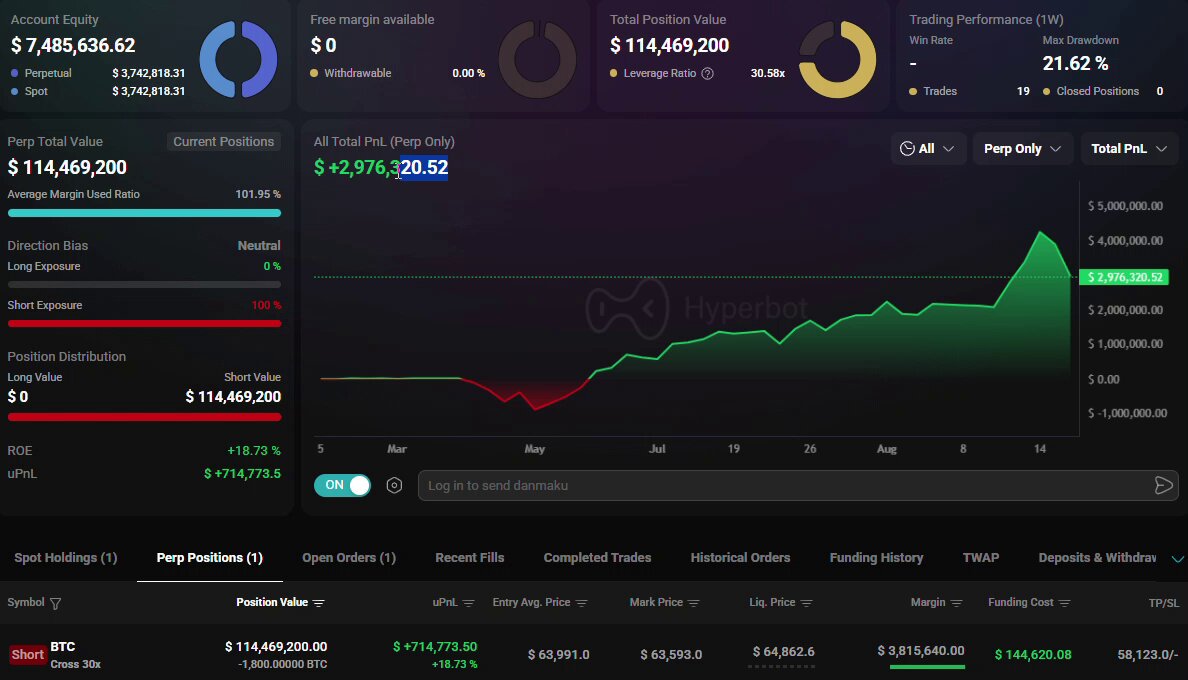Click the BTC Short badge
Image resolution: width=1188 pixels, height=680 pixels.
click(x=28, y=655)
